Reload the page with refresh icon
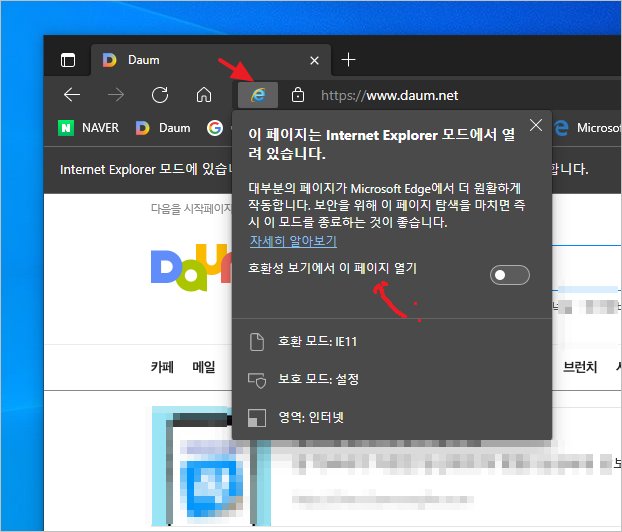Screen dimensions: 622x532 click(x=159, y=95)
